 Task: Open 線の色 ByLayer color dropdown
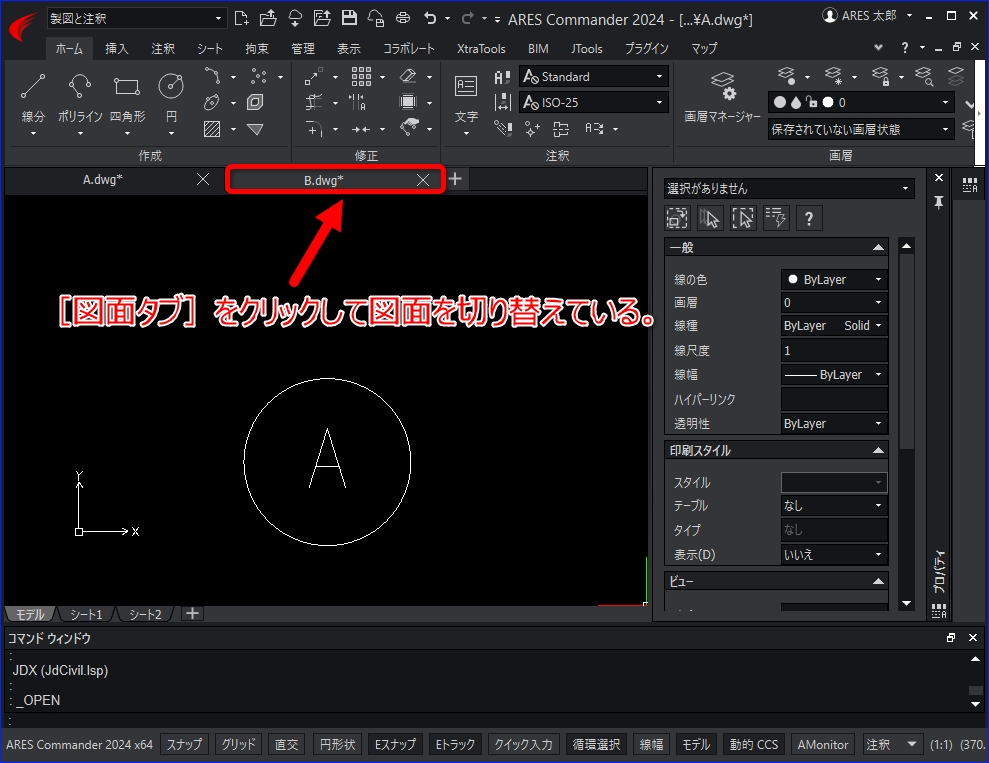pyautogui.click(x=834, y=279)
